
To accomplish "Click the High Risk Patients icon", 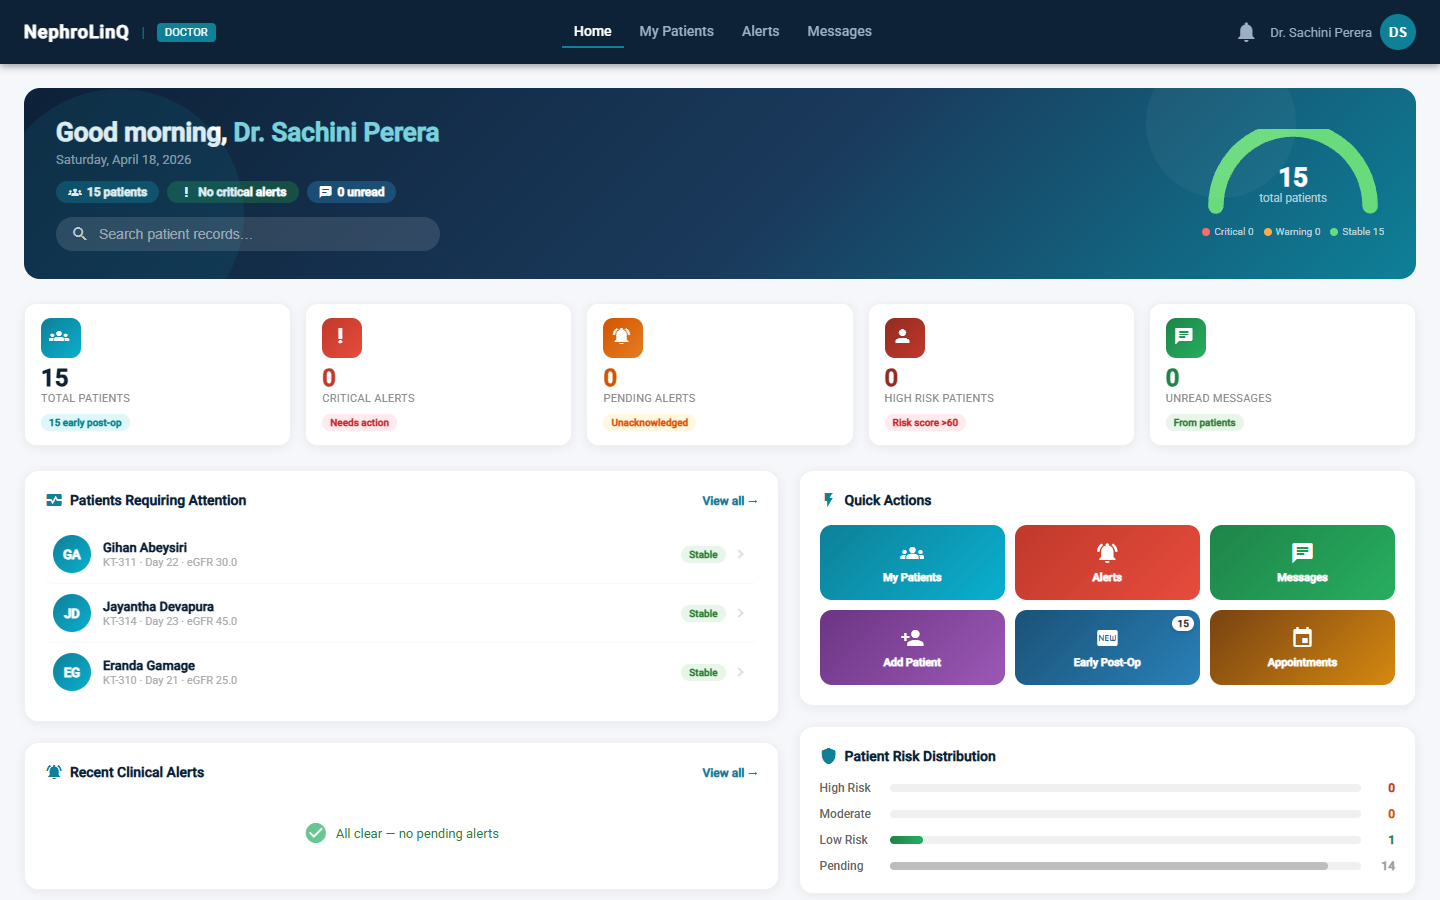I will tap(904, 337).
